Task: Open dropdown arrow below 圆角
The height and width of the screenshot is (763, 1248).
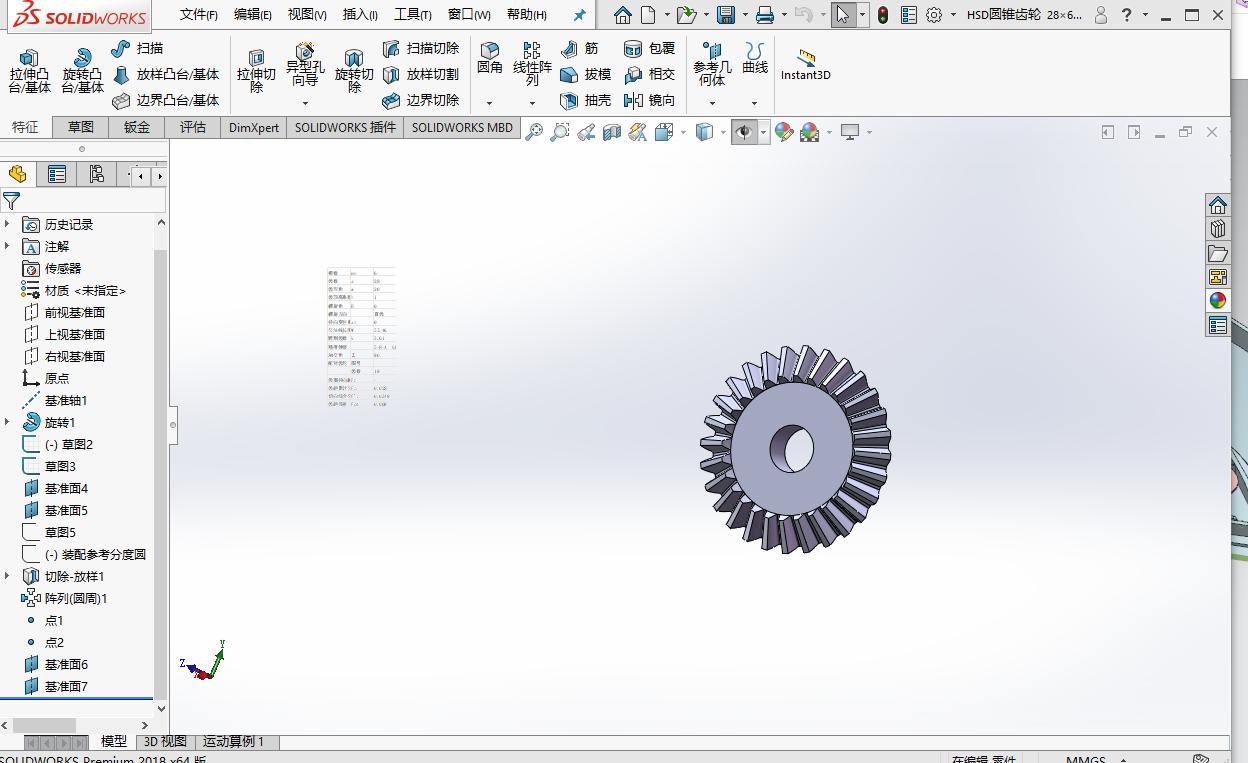Action: coord(490,103)
